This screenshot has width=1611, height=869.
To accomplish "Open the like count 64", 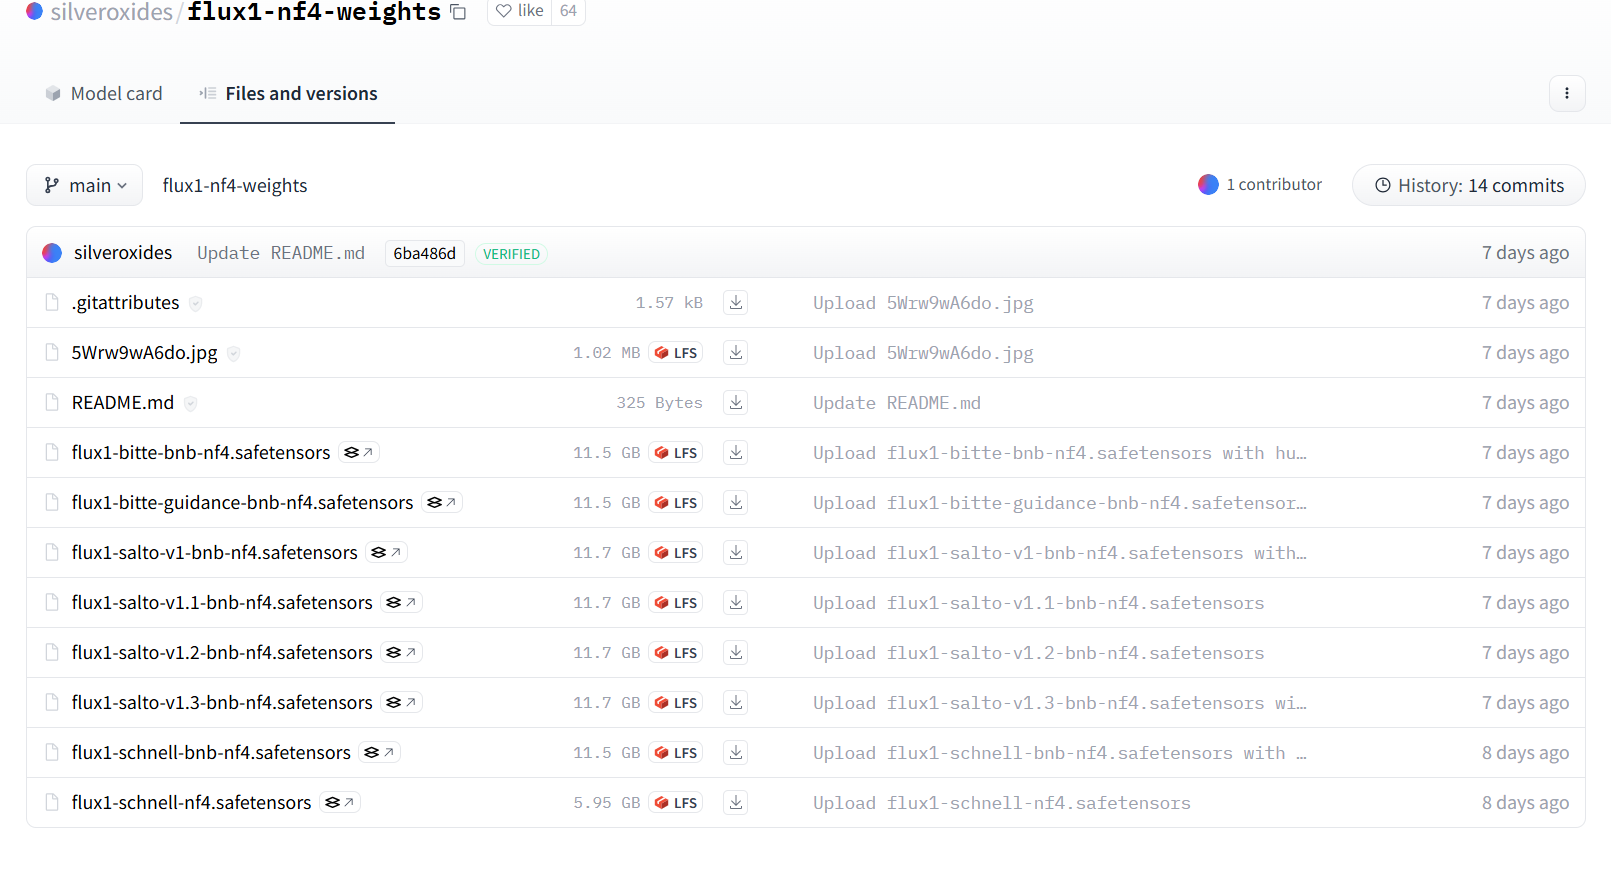I will [x=568, y=11].
